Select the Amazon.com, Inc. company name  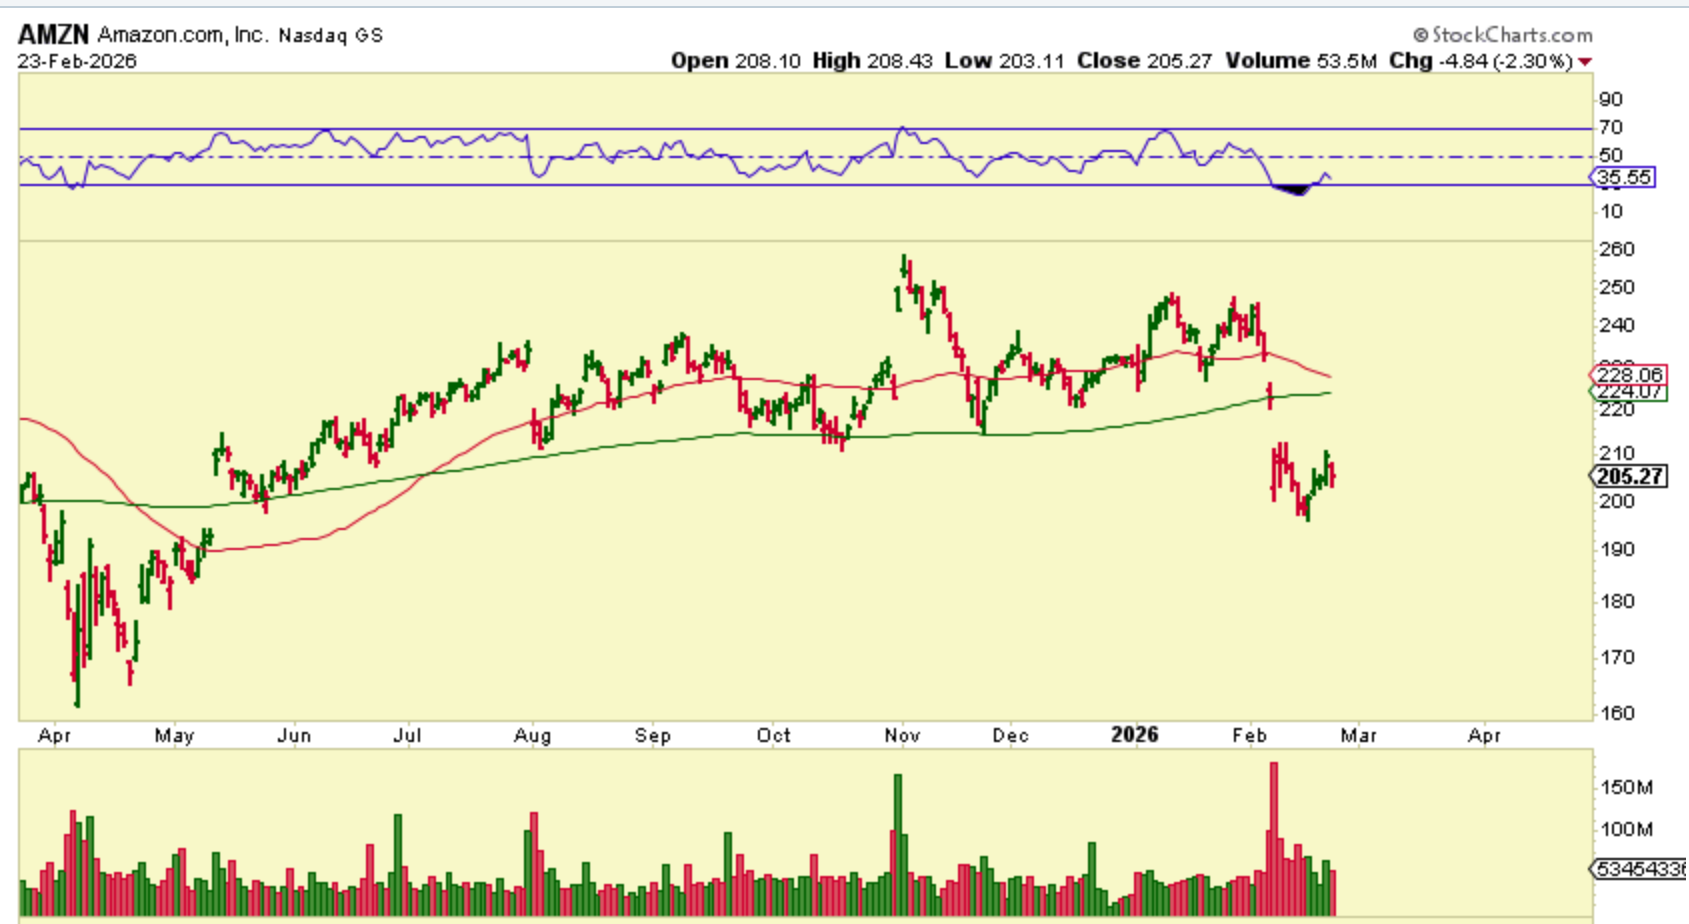[x=183, y=35]
